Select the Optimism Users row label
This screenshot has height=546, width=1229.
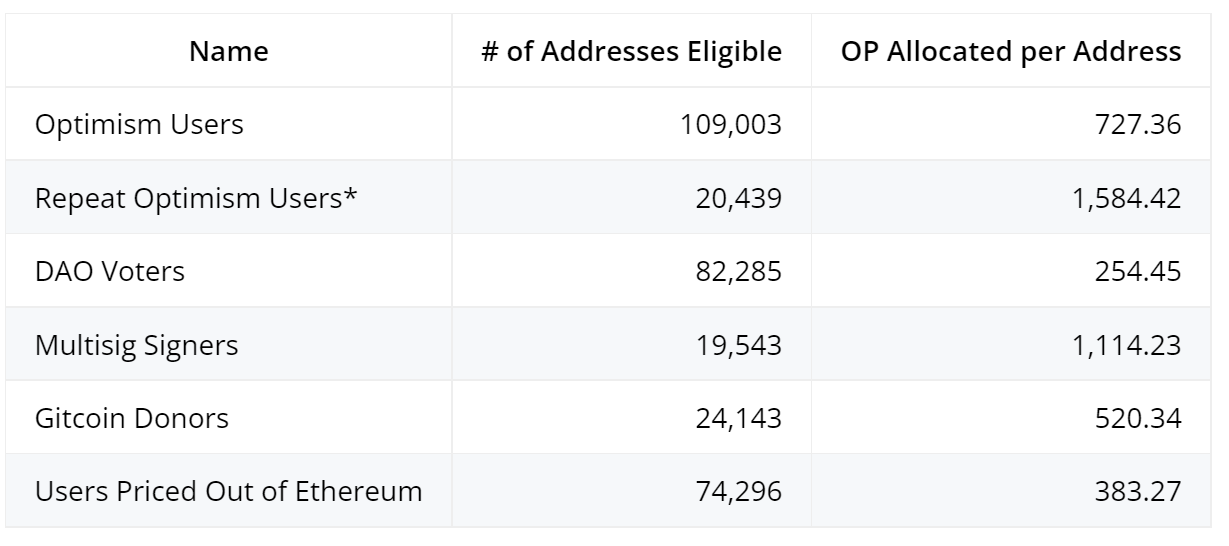(x=139, y=125)
